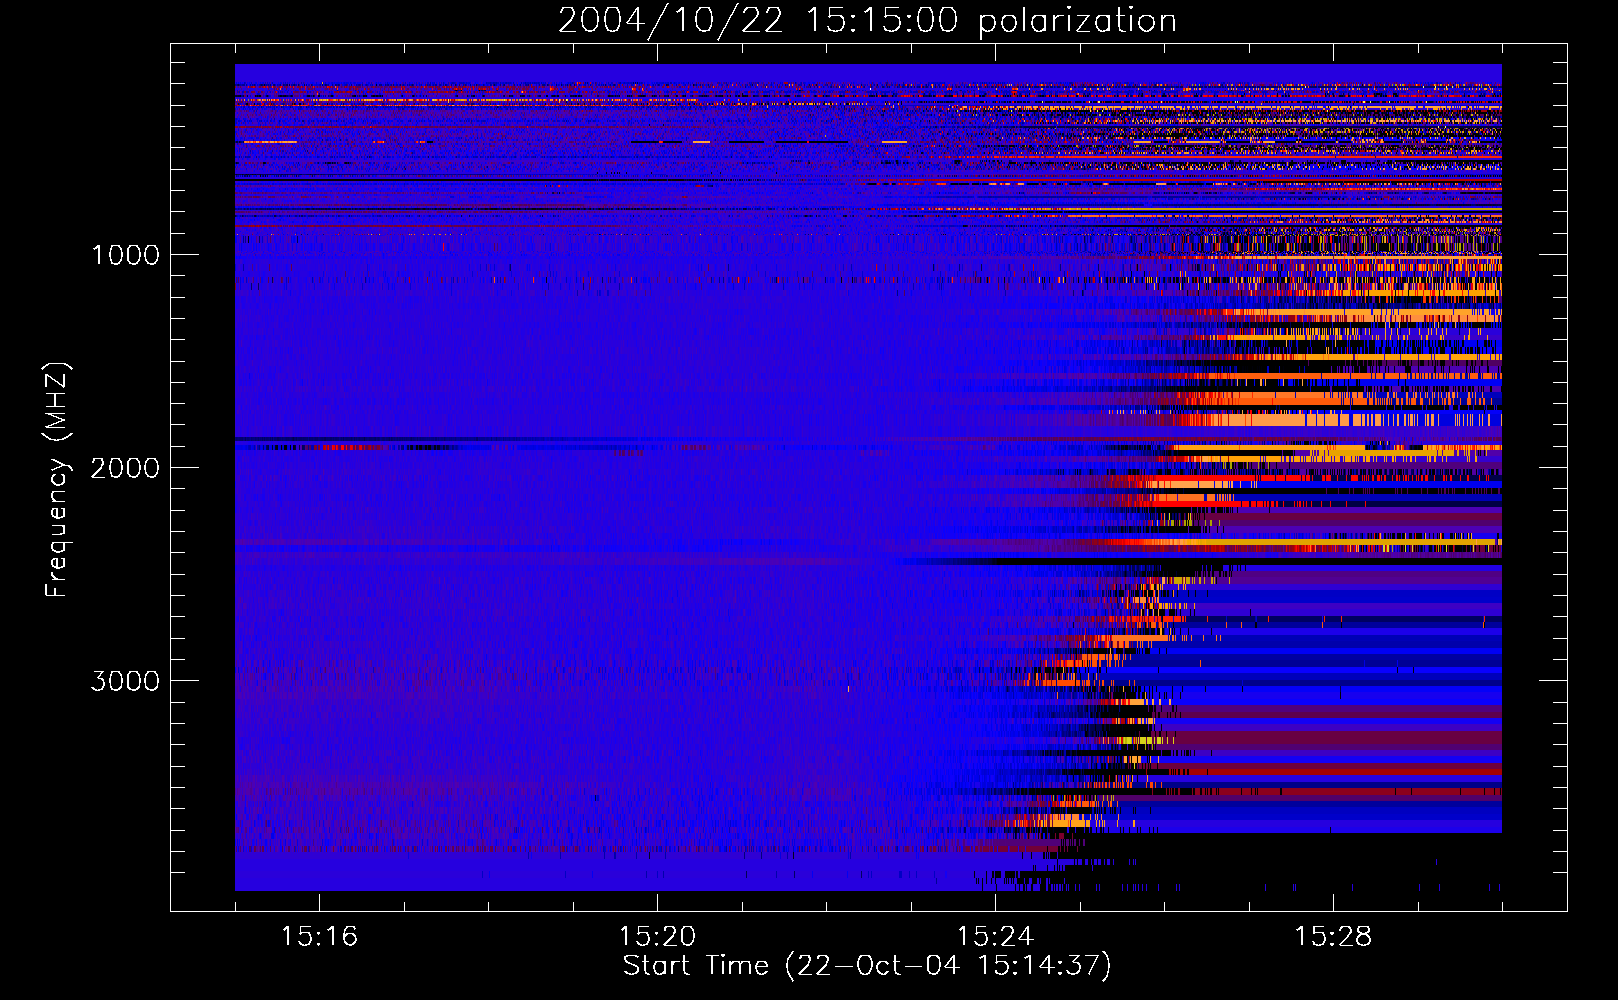Click the 3000 frequency tick label
This screenshot has width=1618, height=1000.
125,681
